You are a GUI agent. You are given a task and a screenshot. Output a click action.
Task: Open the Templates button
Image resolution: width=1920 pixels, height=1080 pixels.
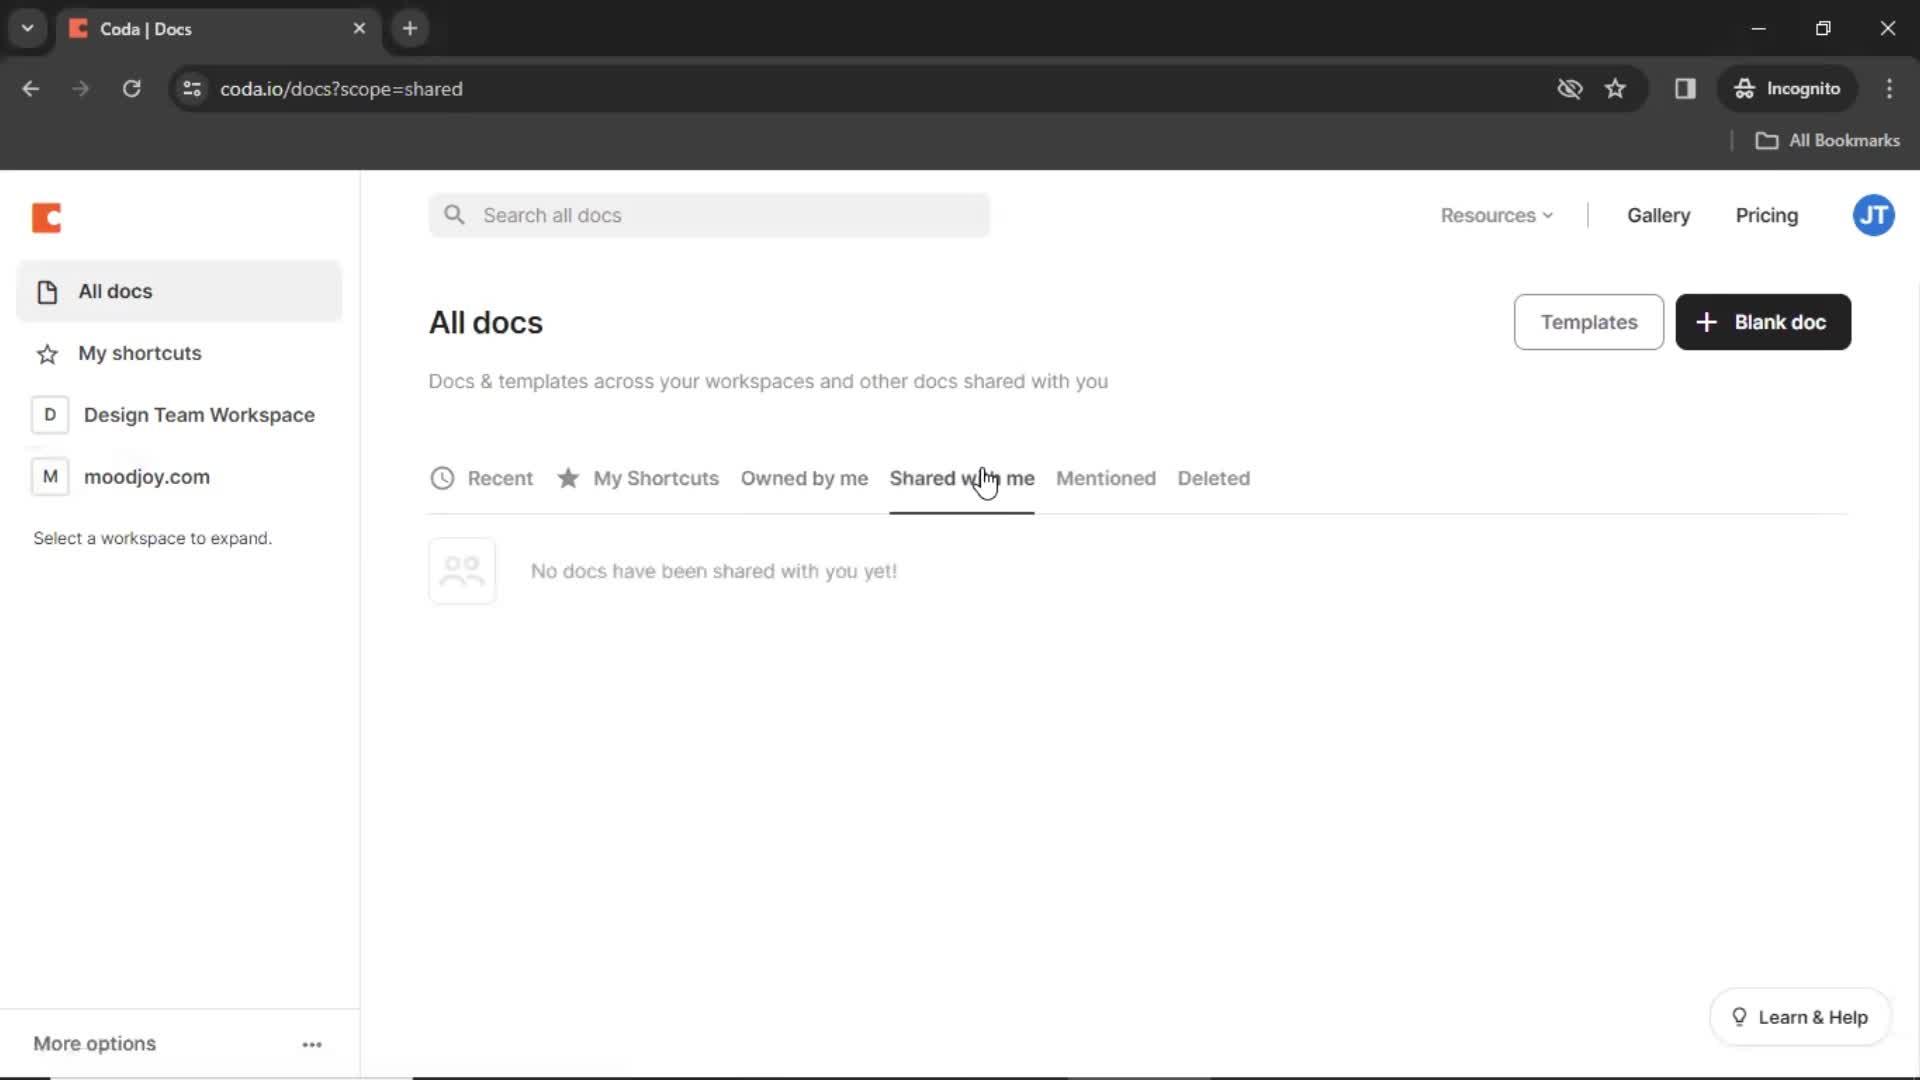tap(1589, 322)
